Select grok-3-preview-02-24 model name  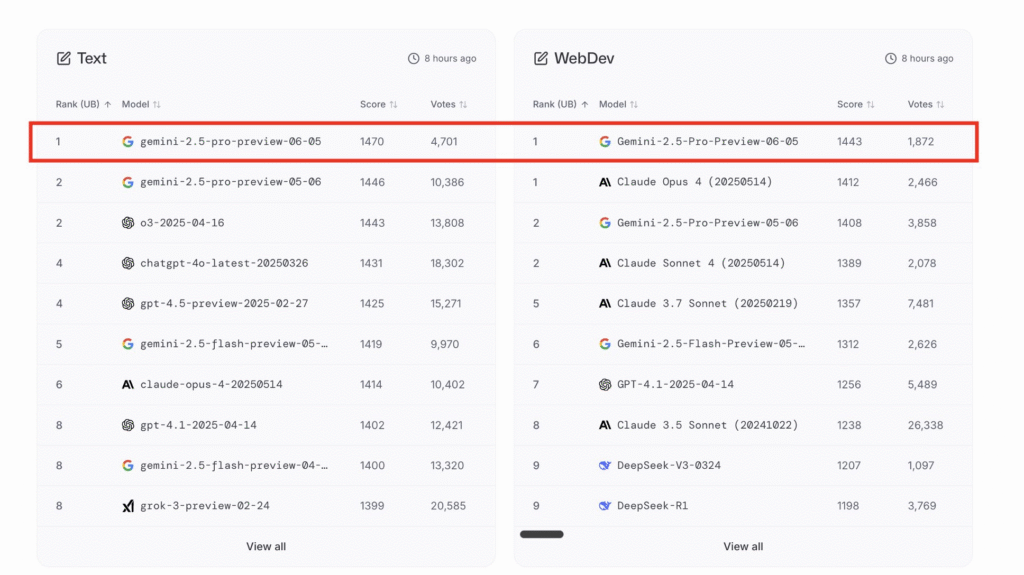pos(204,506)
